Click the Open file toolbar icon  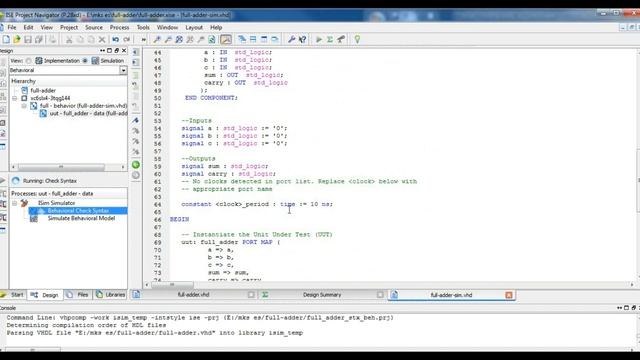[17, 40]
